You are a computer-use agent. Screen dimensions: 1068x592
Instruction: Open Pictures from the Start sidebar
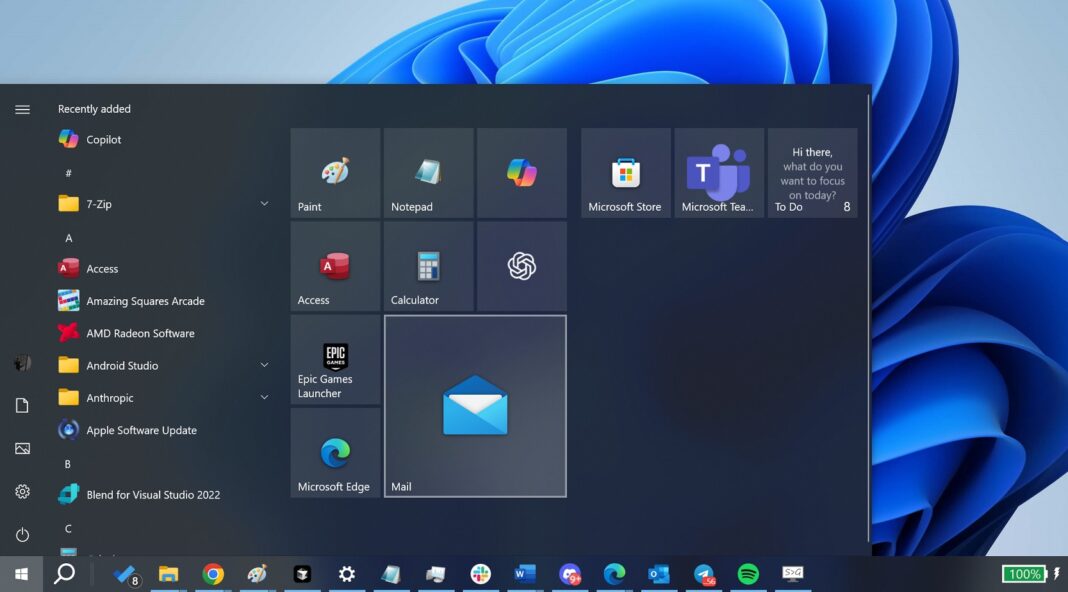point(22,448)
